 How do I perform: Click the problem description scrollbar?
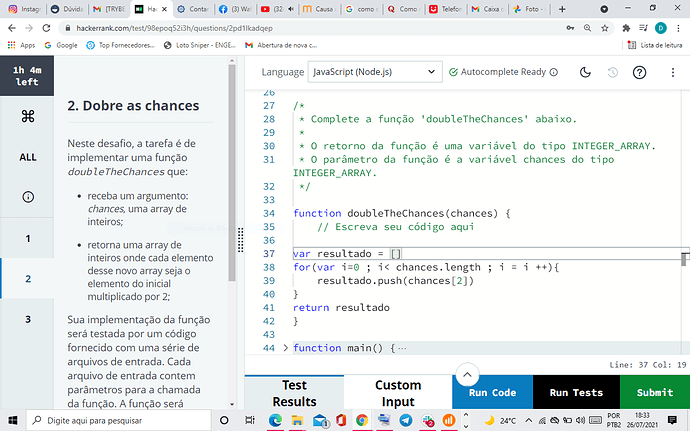(232, 172)
